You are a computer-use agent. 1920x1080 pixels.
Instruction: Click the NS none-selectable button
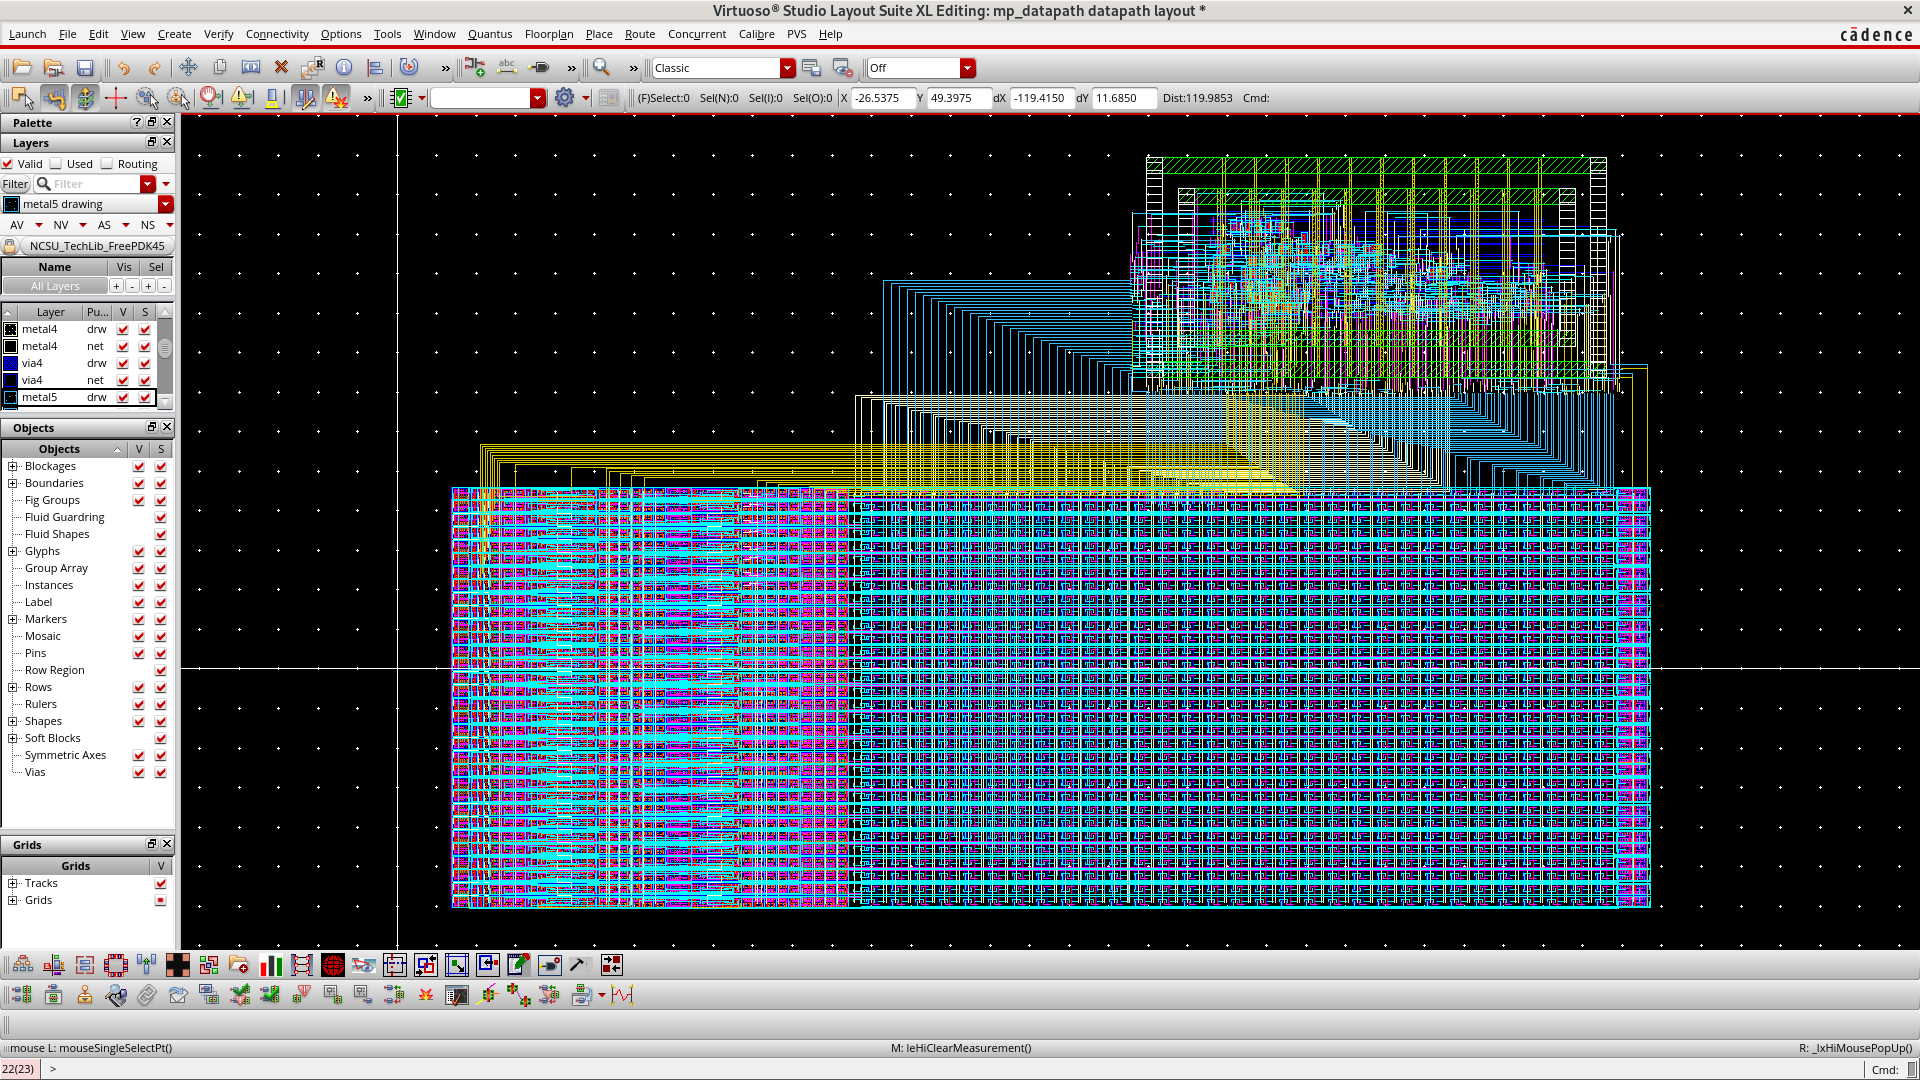coord(148,225)
